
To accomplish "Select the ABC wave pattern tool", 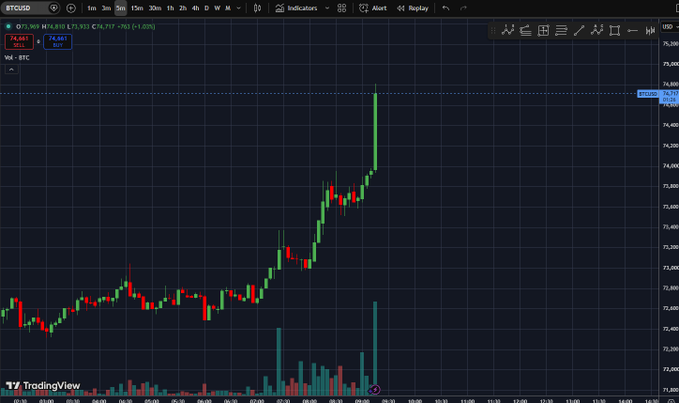I will point(596,30).
